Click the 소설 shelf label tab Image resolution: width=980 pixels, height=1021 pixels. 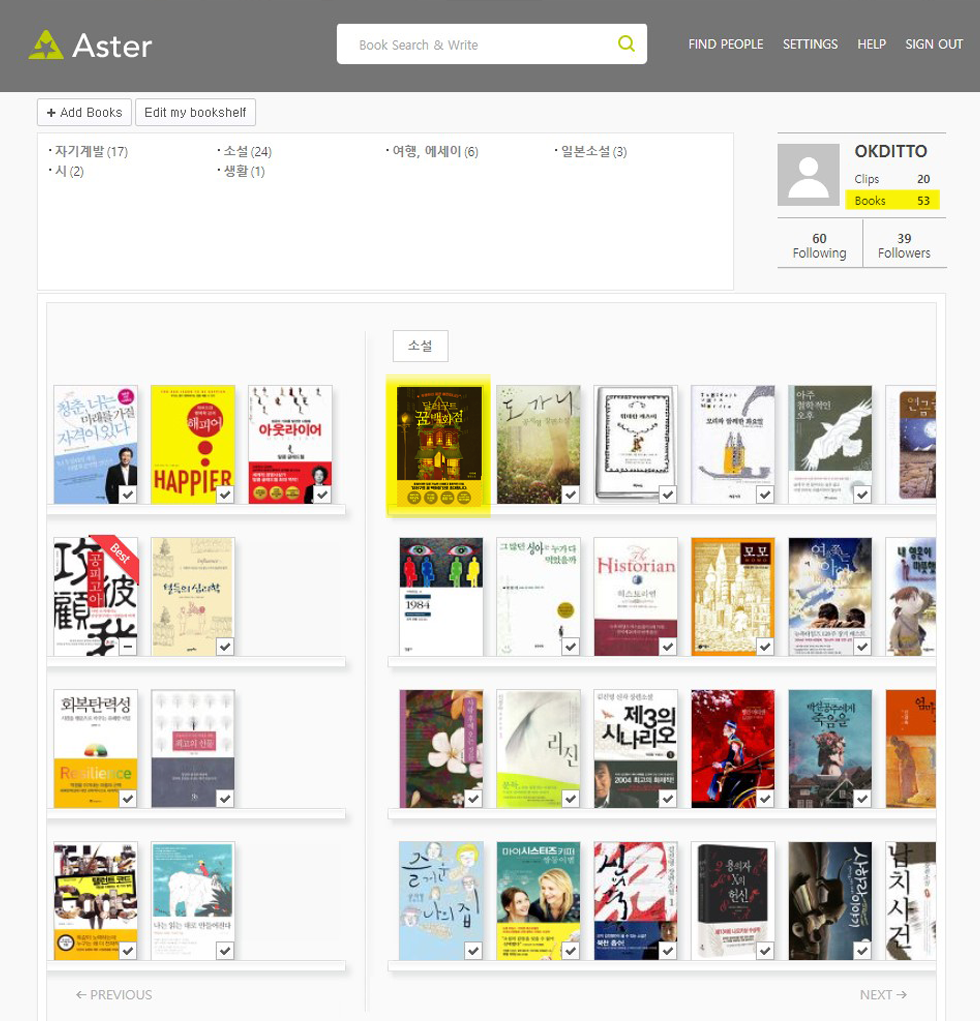[x=420, y=346]
